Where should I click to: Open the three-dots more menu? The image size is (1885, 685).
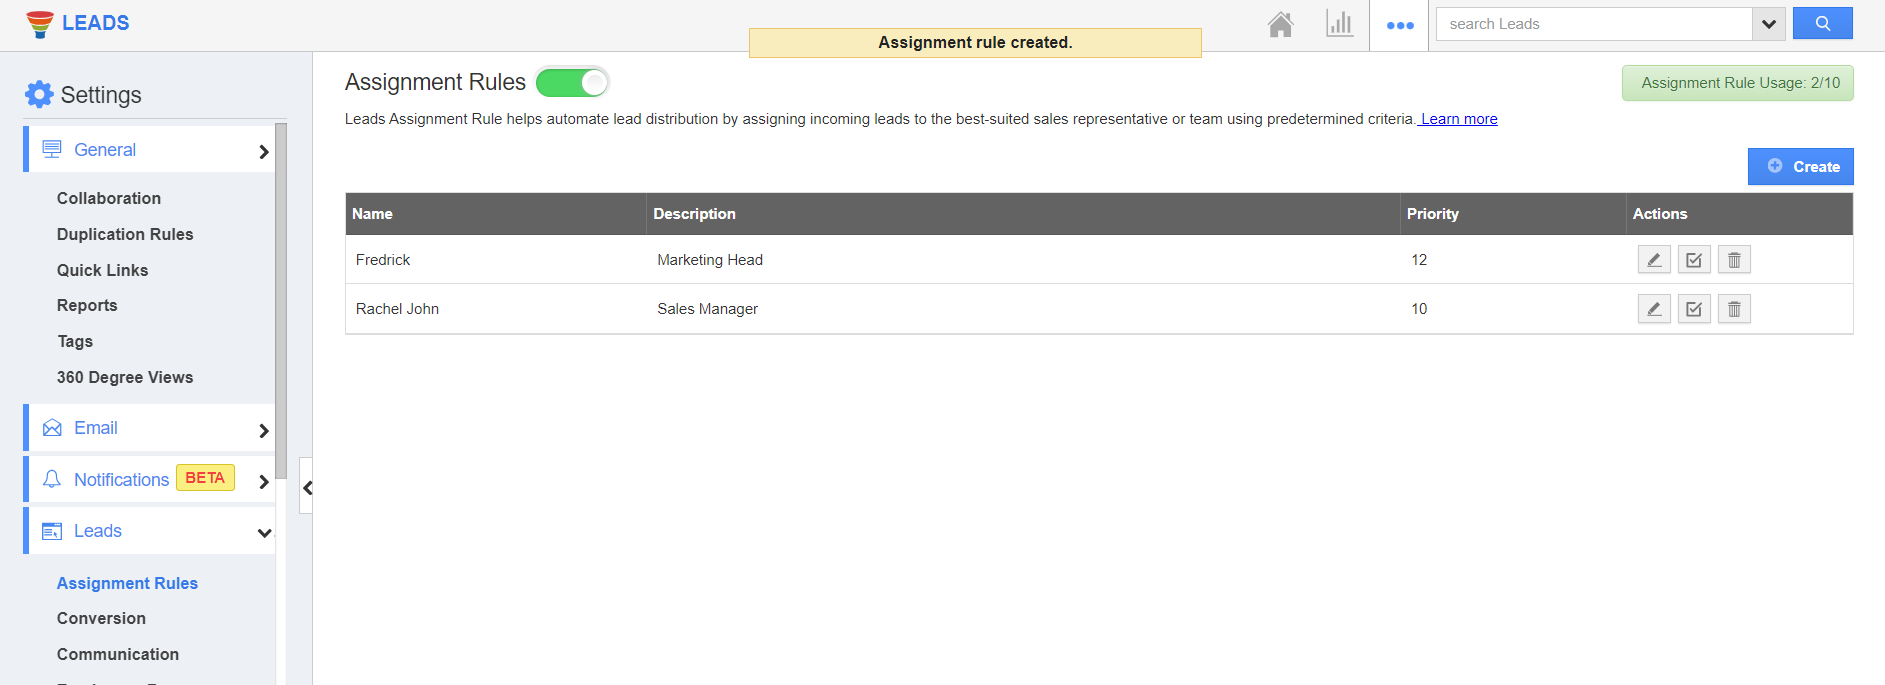[x=1400, y=25]
